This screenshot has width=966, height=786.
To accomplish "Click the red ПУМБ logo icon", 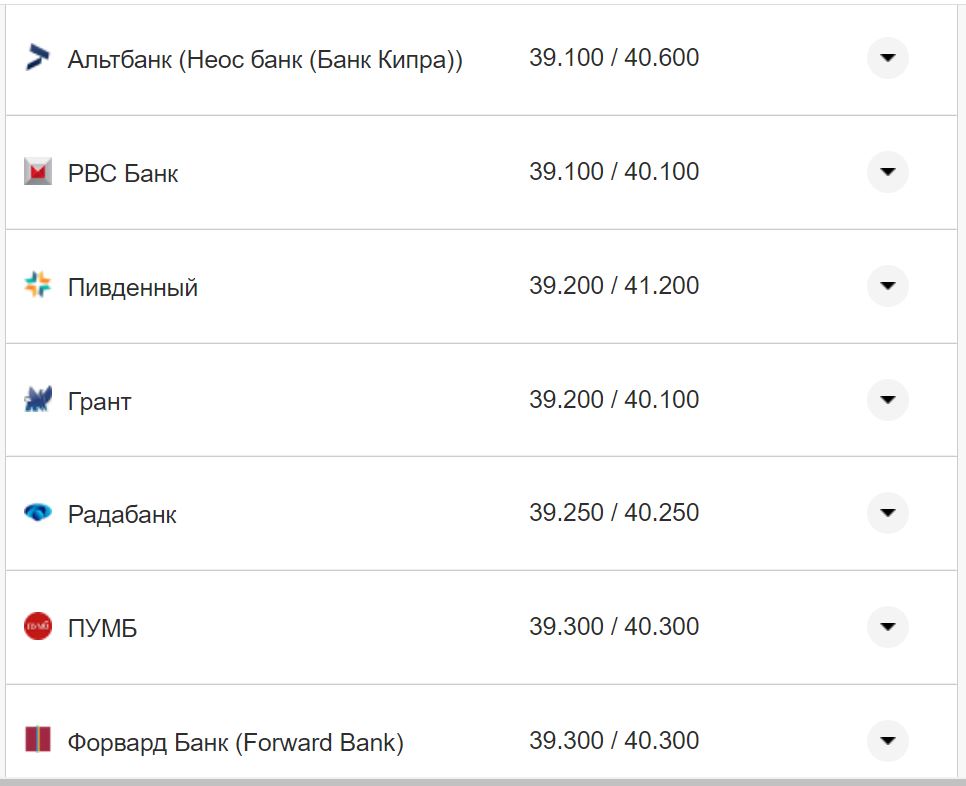I will (37, 627).
